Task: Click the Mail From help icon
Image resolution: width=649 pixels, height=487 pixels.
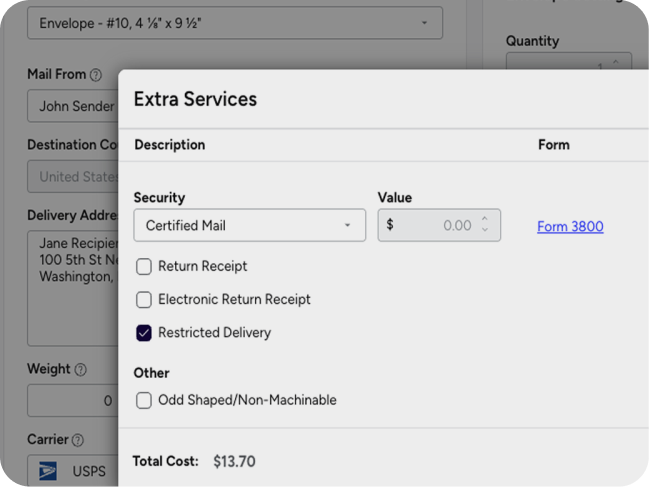Action: tap(96, 75)
